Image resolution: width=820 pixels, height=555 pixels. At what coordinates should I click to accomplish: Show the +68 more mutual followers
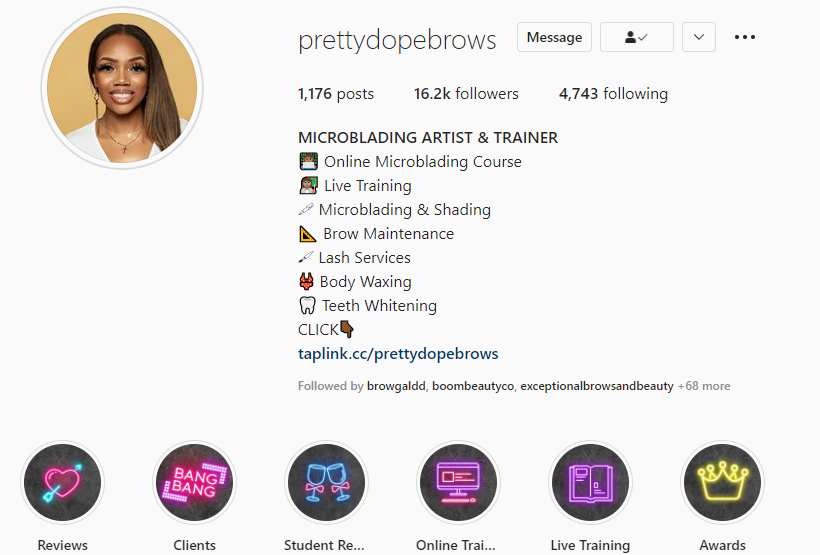pyautogui.click(x=704, y=386)
